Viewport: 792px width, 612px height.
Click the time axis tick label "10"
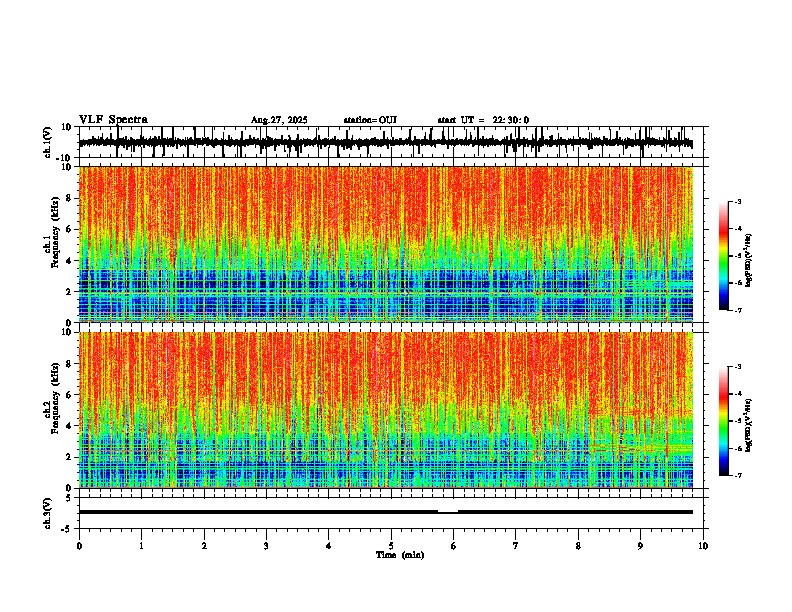tap(703, 546)
